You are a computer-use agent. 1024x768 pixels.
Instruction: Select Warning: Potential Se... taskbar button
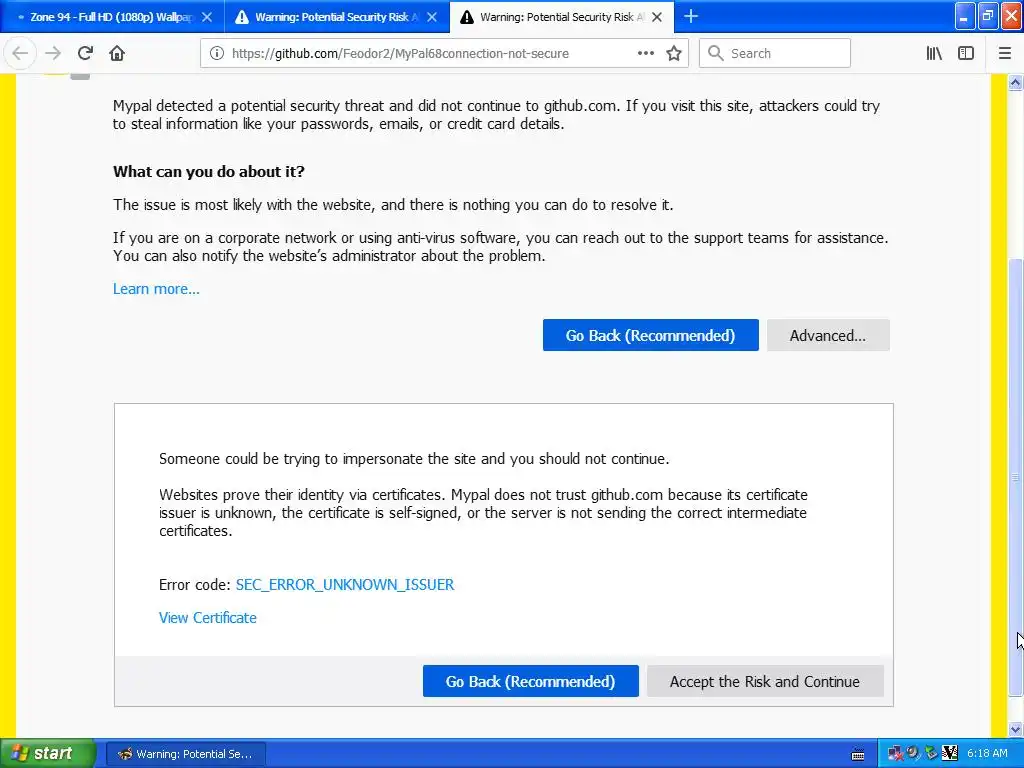(185, 754)
